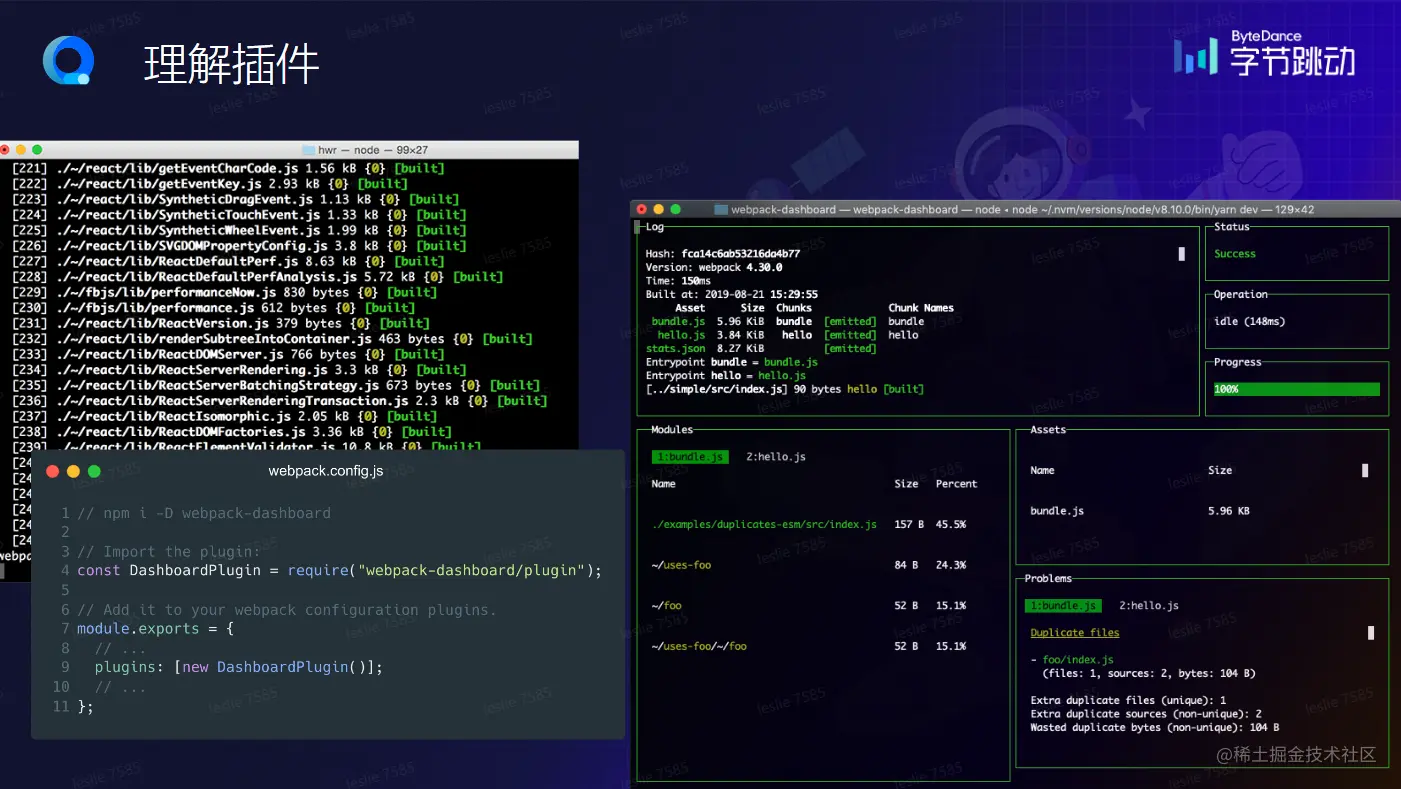Viewport: 1401px width, 789px height.
Task: Click the "Extra duplicate sources (non-unique): 2" line
Action: (1146, 714)
